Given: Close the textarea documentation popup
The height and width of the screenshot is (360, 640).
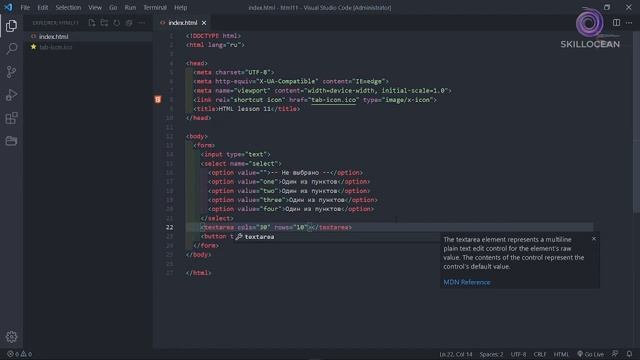Looking at the screenshot, I should (x=594, y=239).
